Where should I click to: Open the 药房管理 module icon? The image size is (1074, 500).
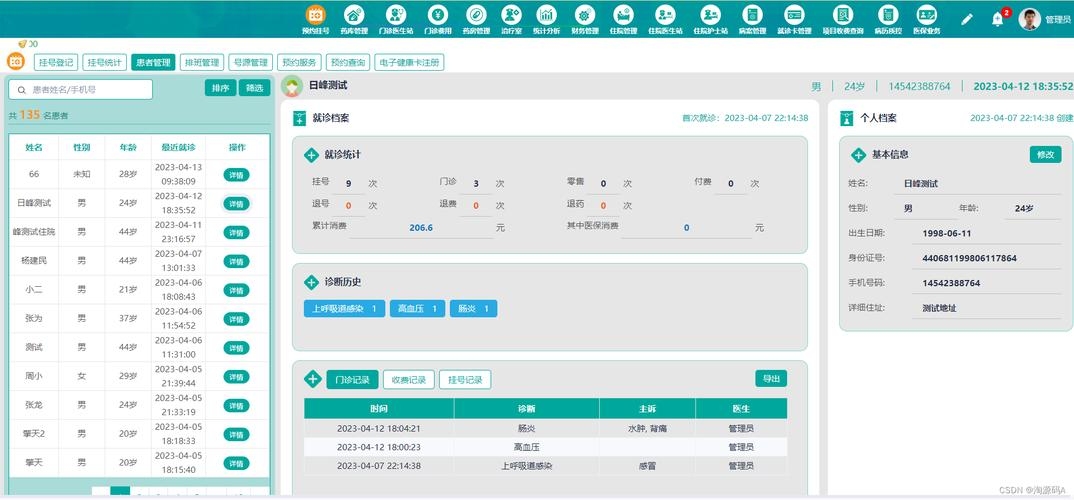click(476, 15)
